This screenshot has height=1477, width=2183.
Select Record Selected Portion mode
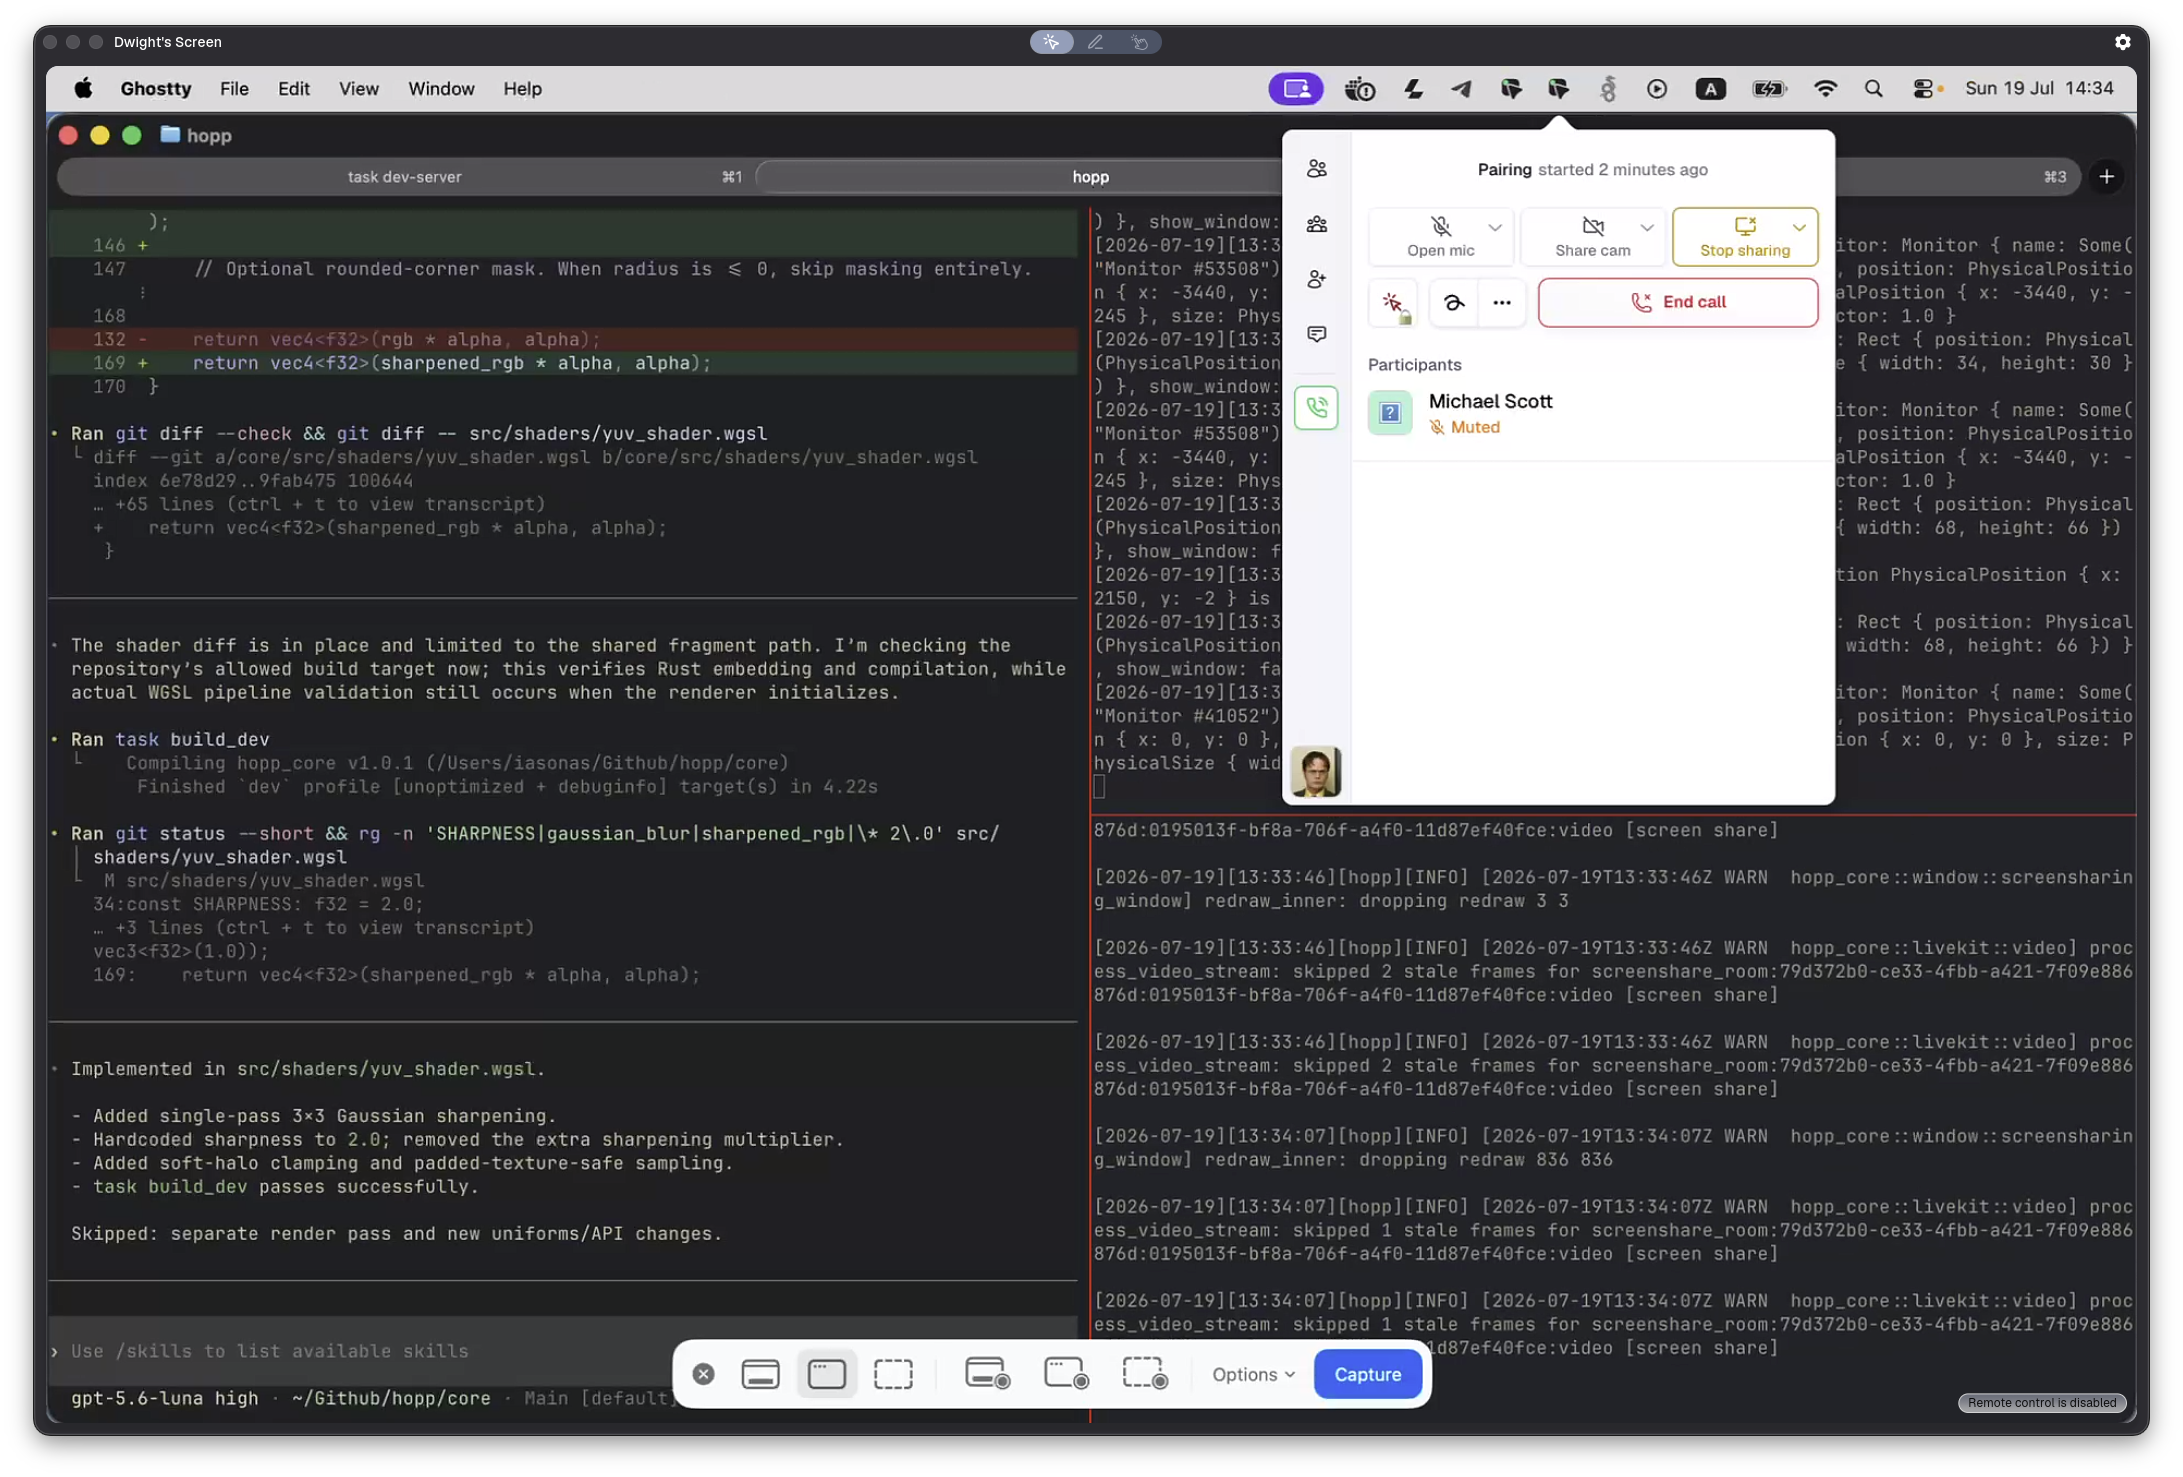click(1144, 1375)
